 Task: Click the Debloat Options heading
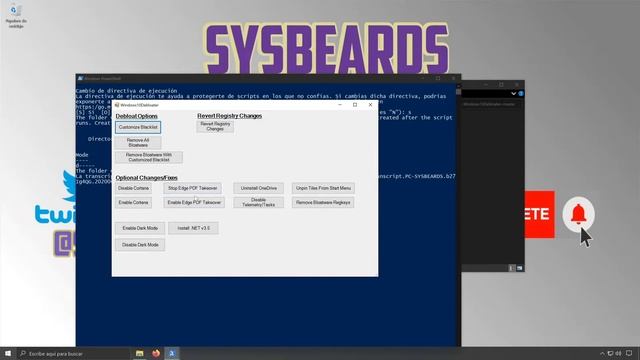136,116
